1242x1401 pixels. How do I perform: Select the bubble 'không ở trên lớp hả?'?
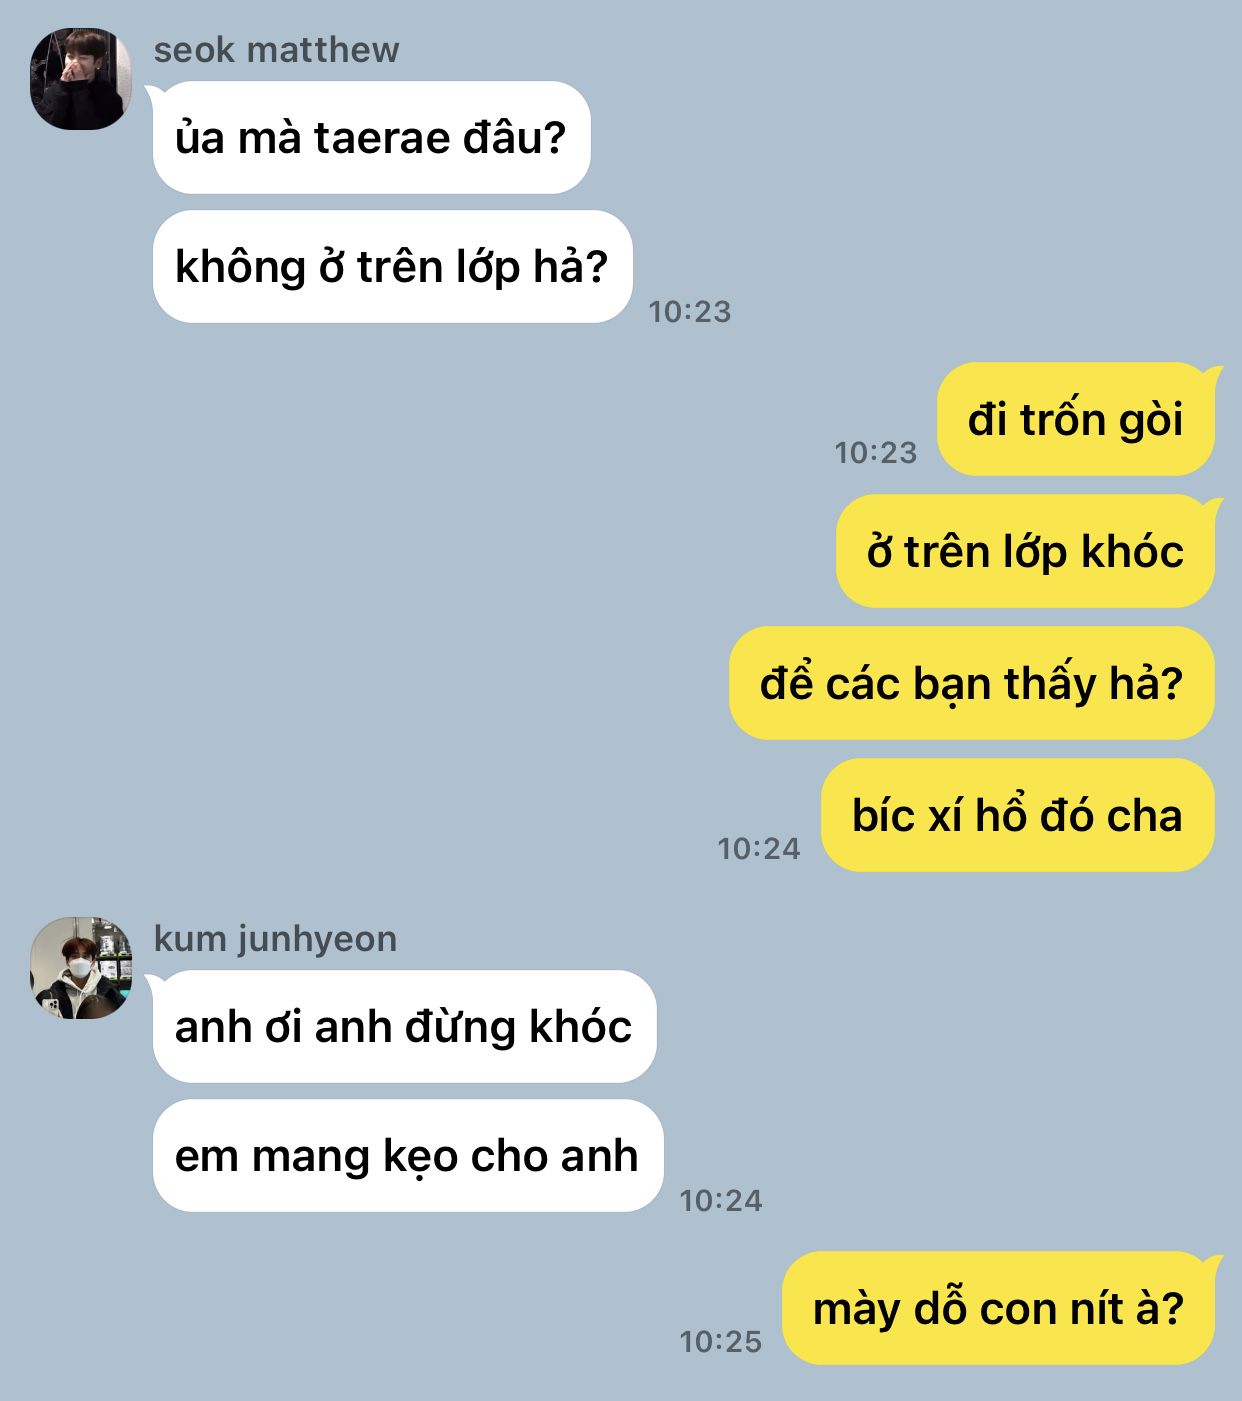392,267
